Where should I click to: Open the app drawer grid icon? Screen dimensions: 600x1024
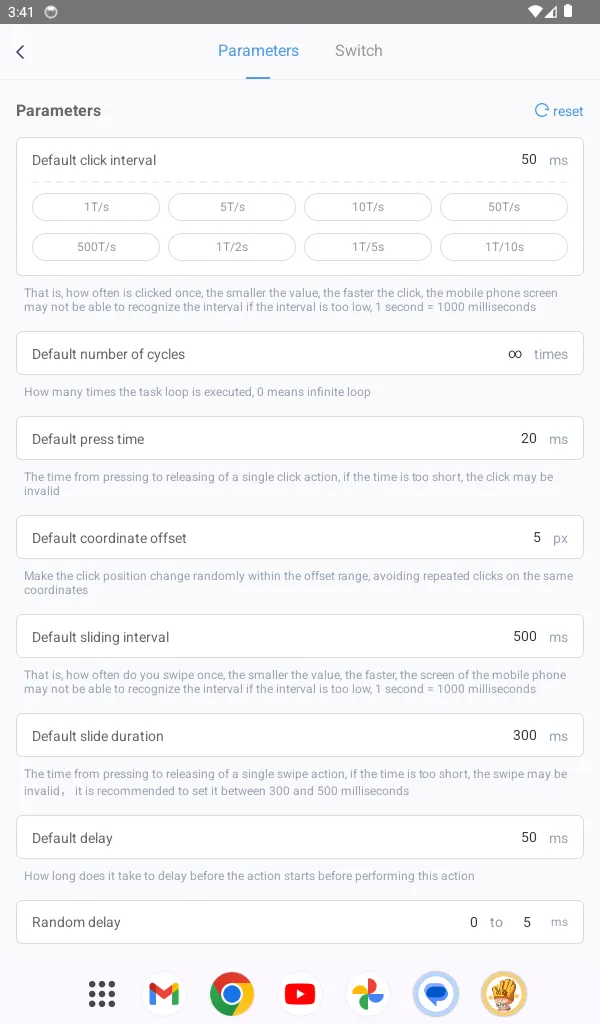click(101, 994)
